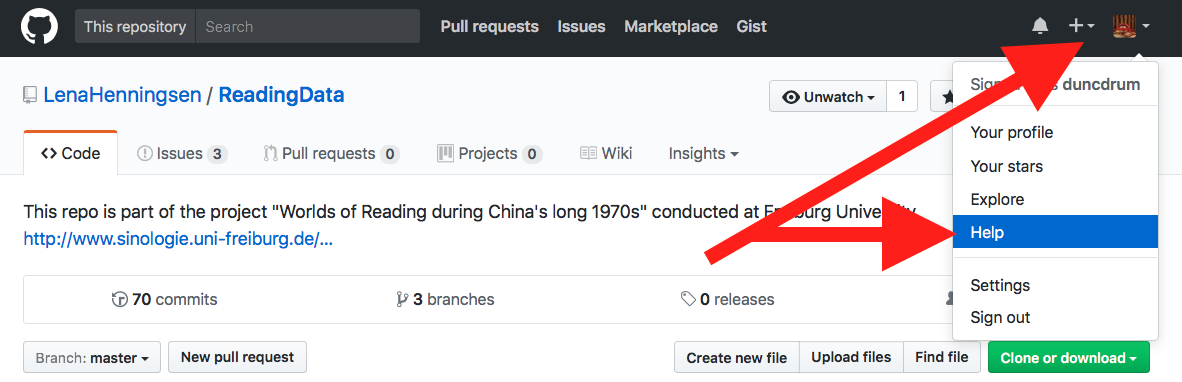1182x382 pixels.
Task: Switch to the Projects tab
Action: point(489,154)
